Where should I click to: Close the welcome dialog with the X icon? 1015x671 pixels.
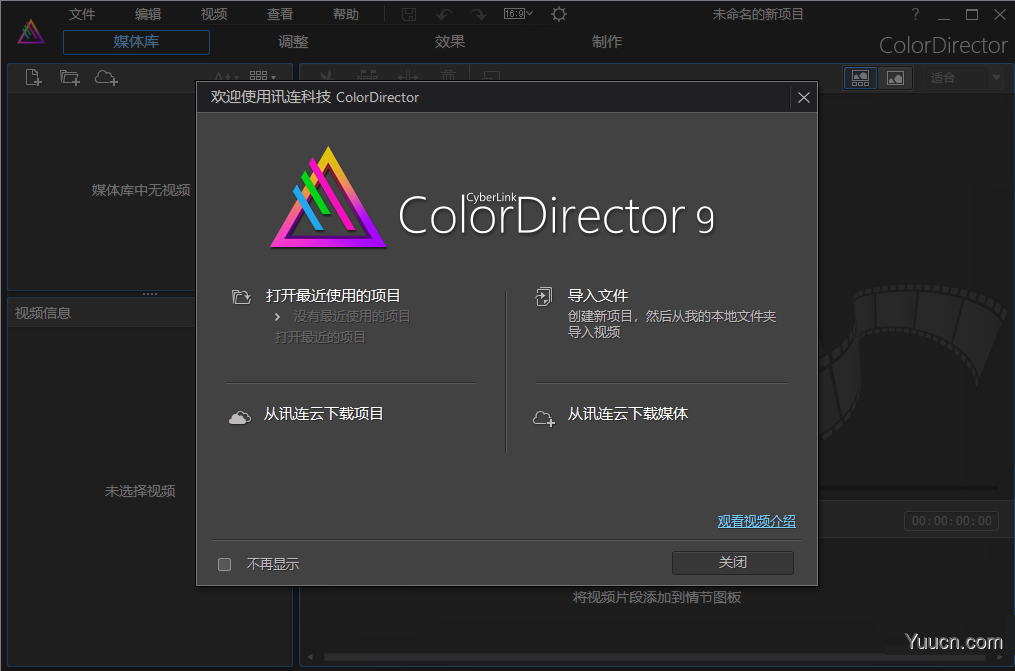click(x=803, y=97)
